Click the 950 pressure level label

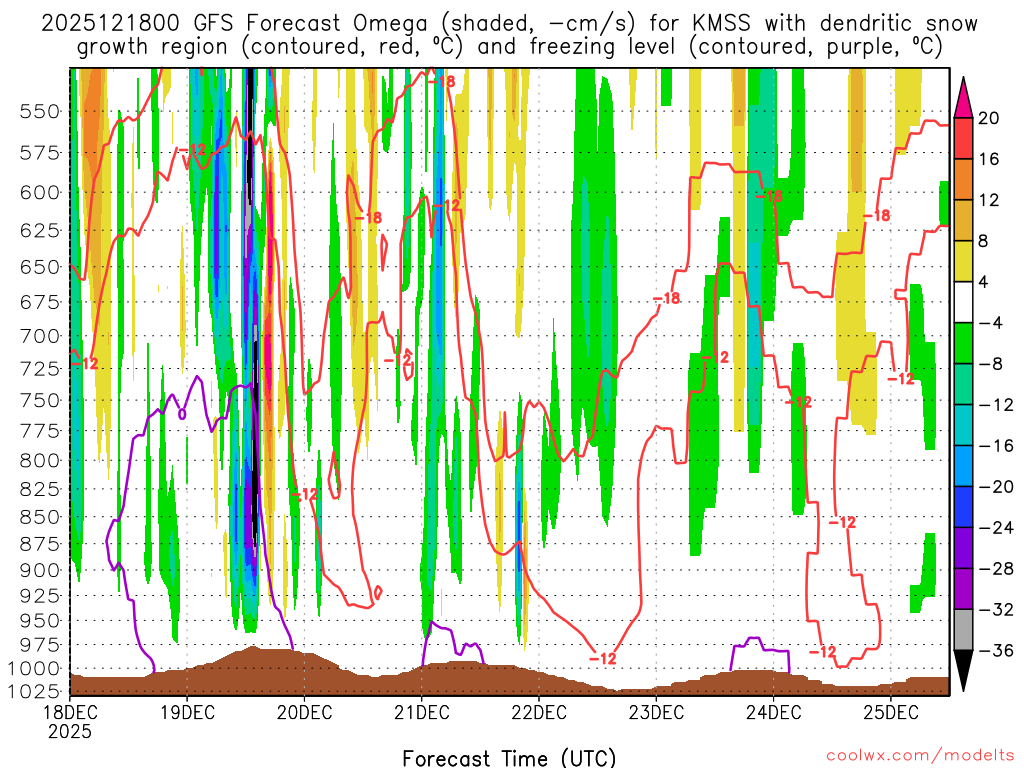pos(40,620)
